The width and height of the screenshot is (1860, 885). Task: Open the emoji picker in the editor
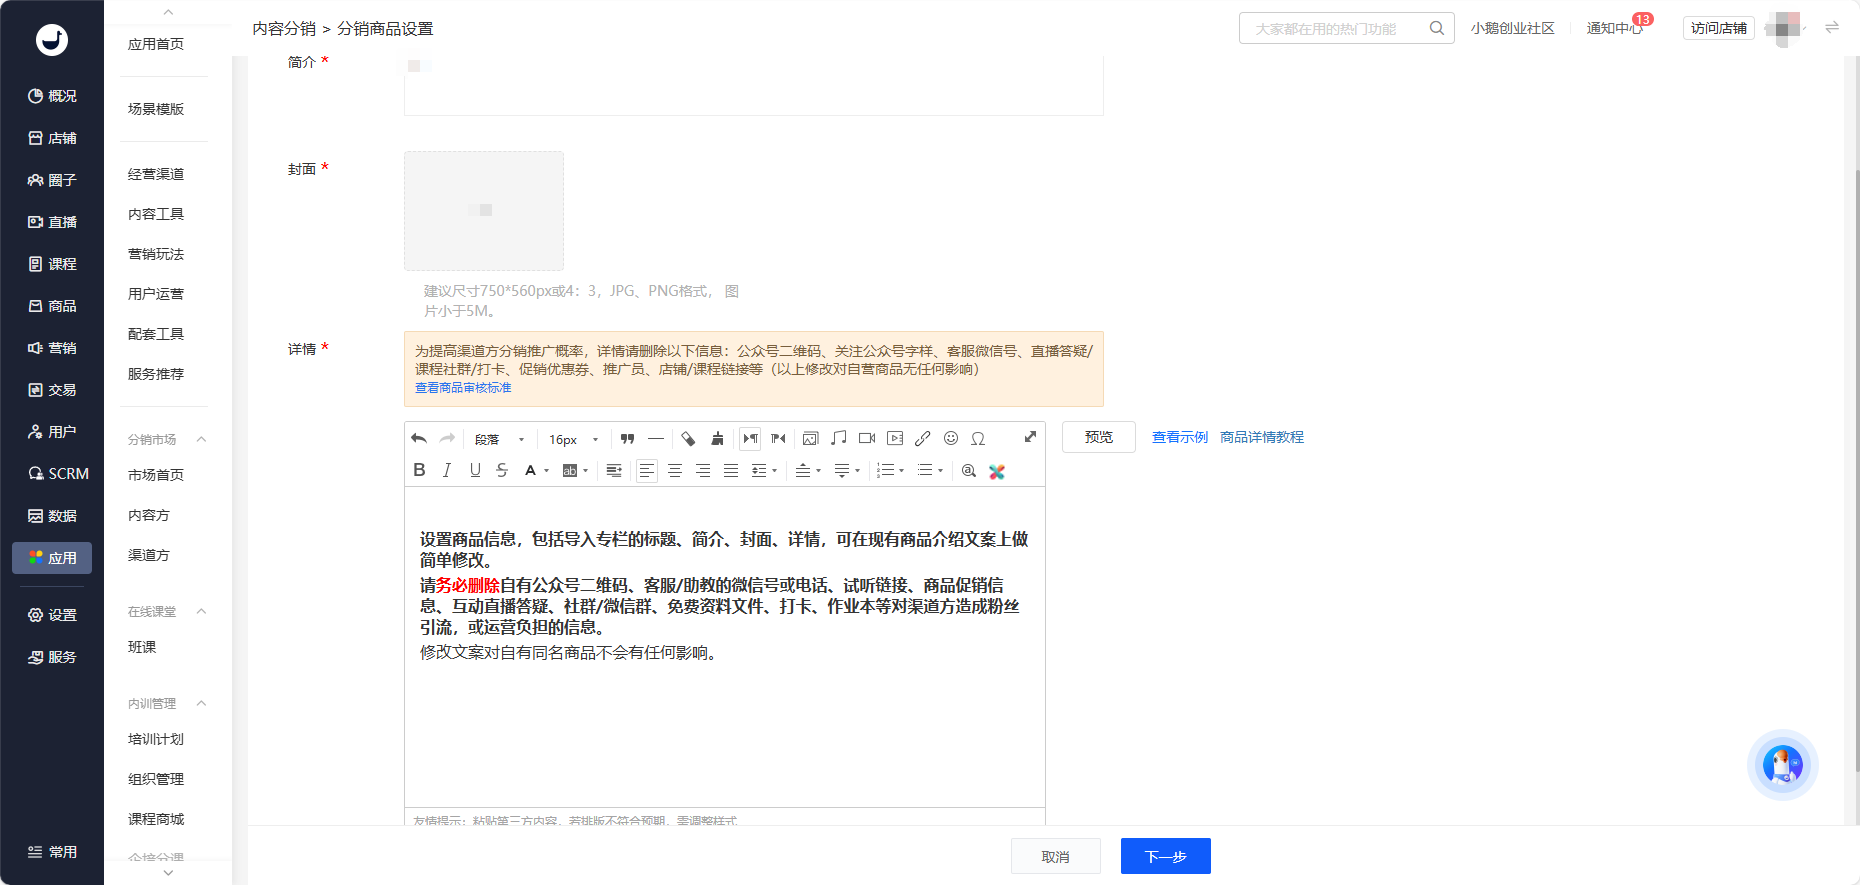[x=950, y=438]
